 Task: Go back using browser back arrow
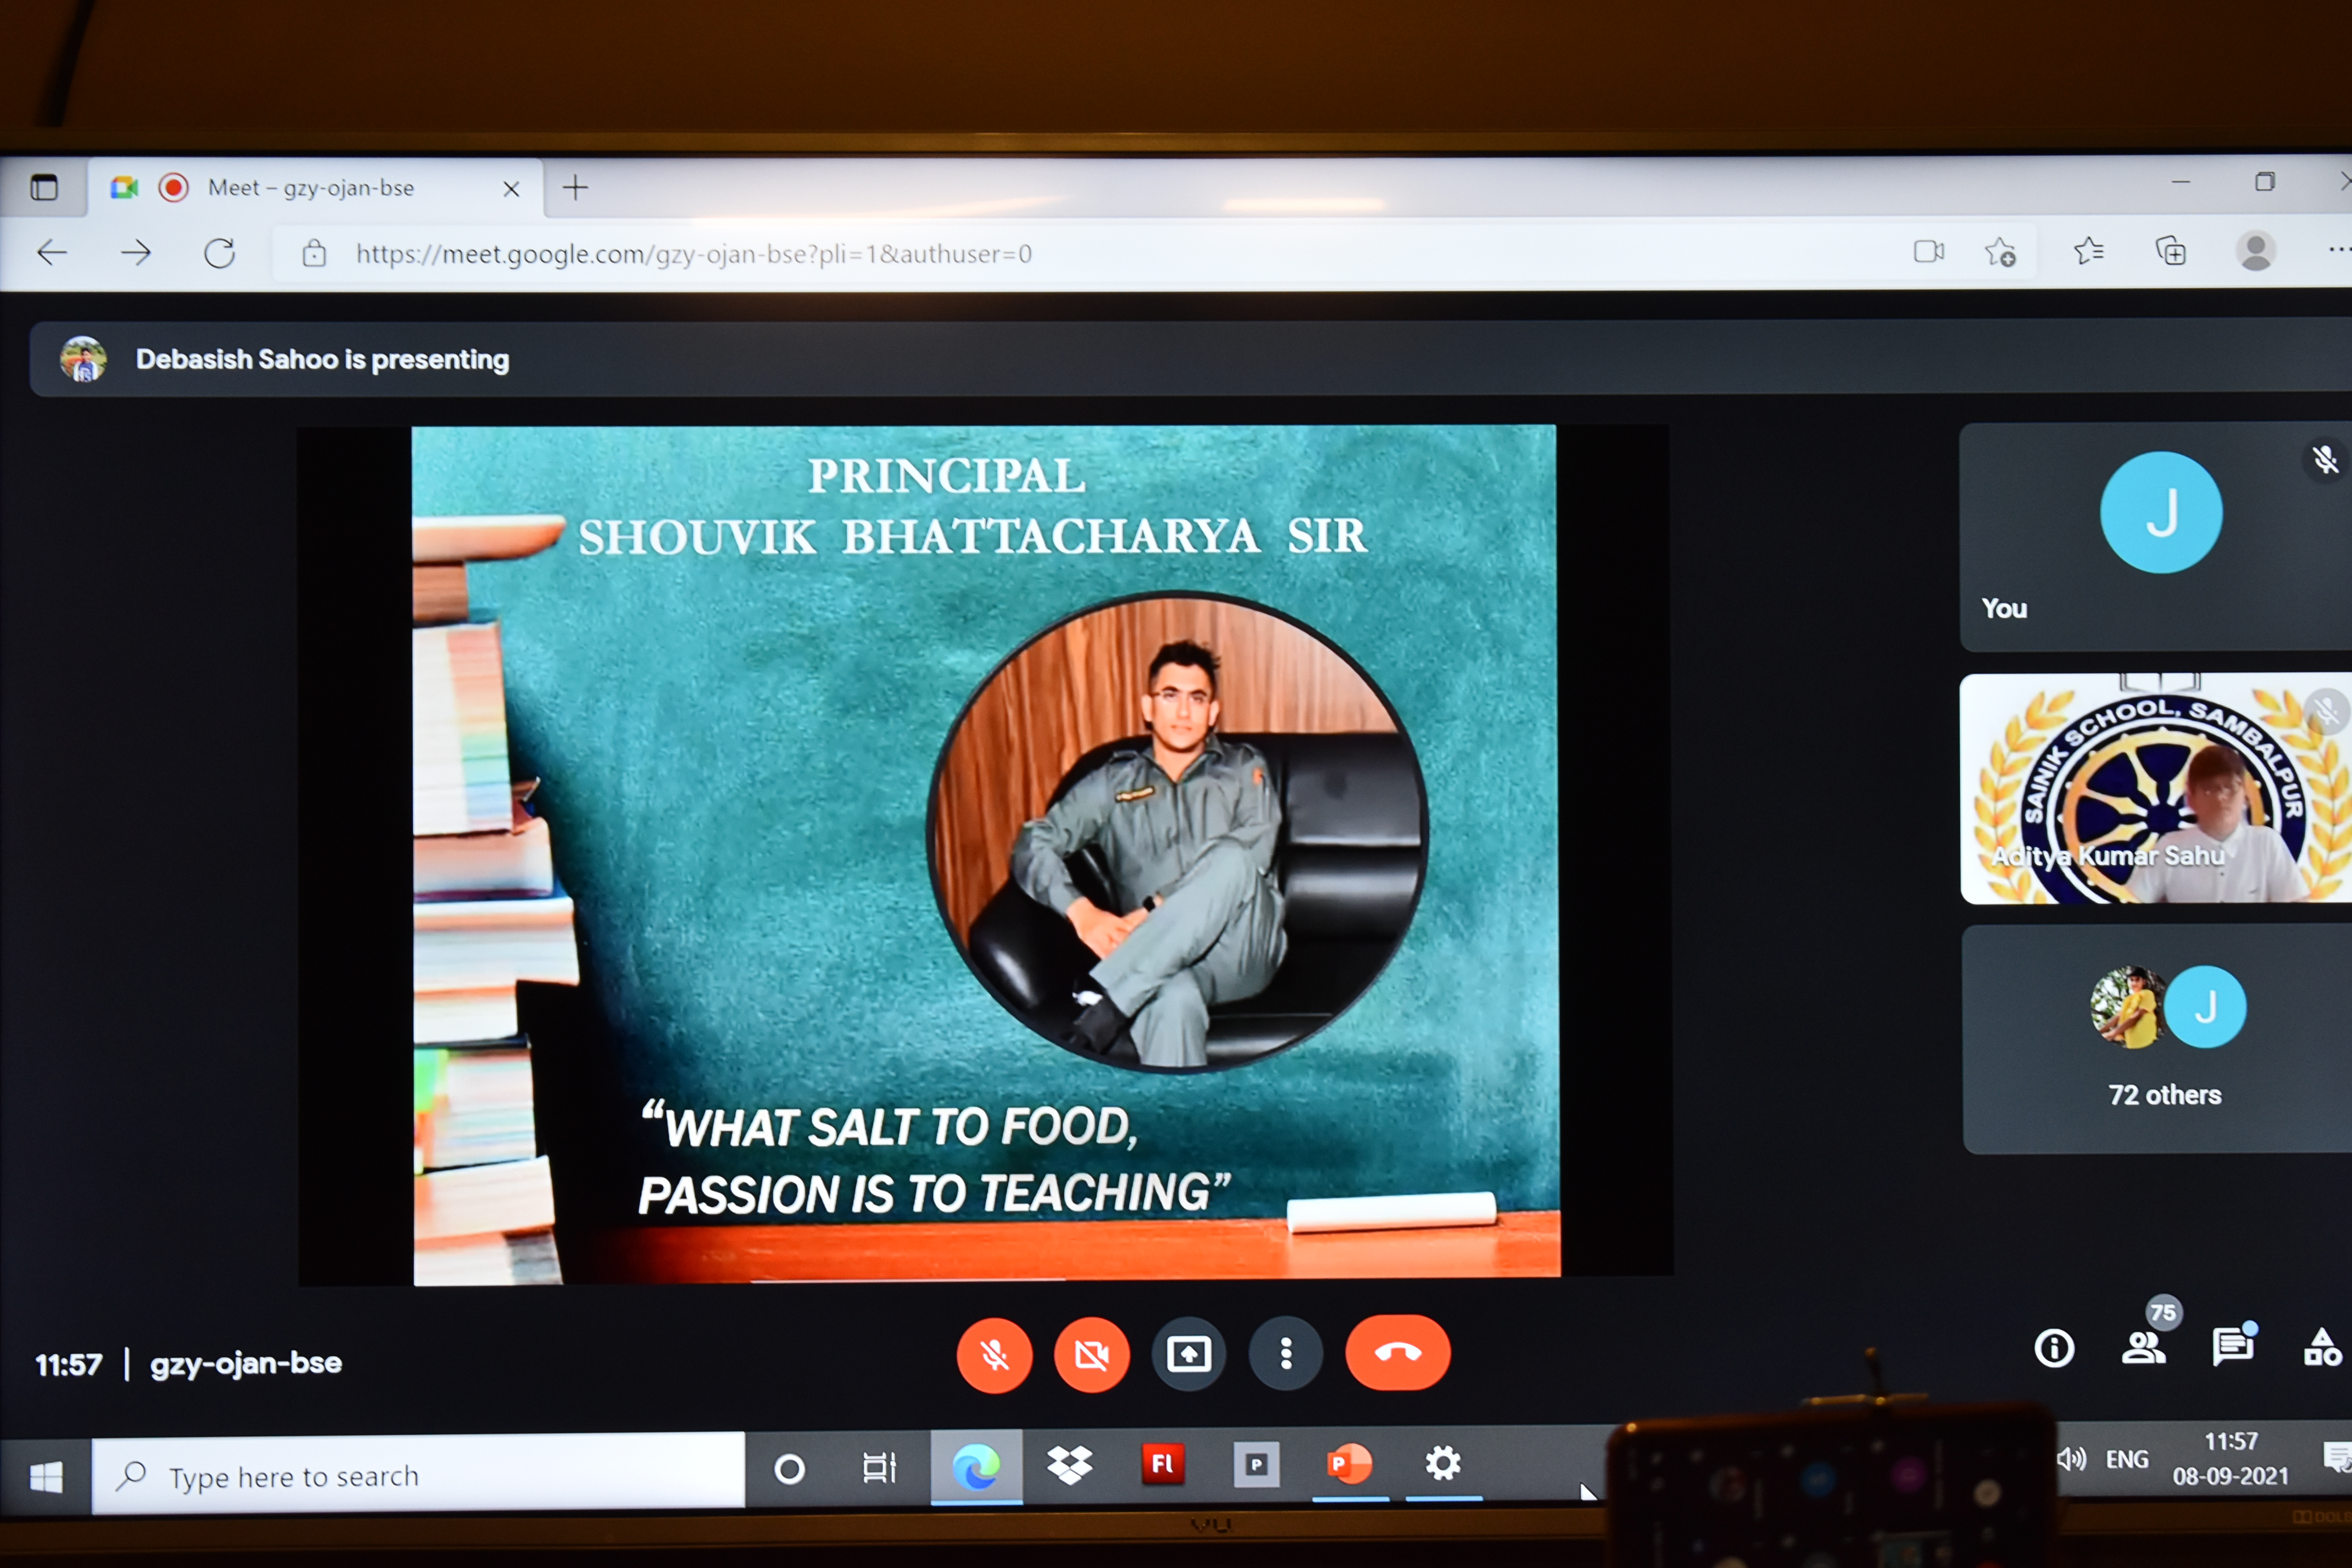pos(52,253)
